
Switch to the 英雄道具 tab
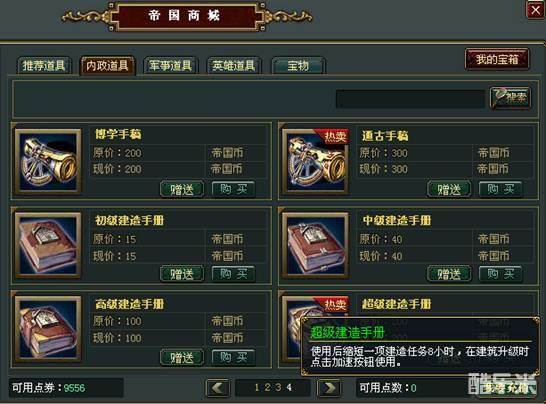(x=234, y=65)
